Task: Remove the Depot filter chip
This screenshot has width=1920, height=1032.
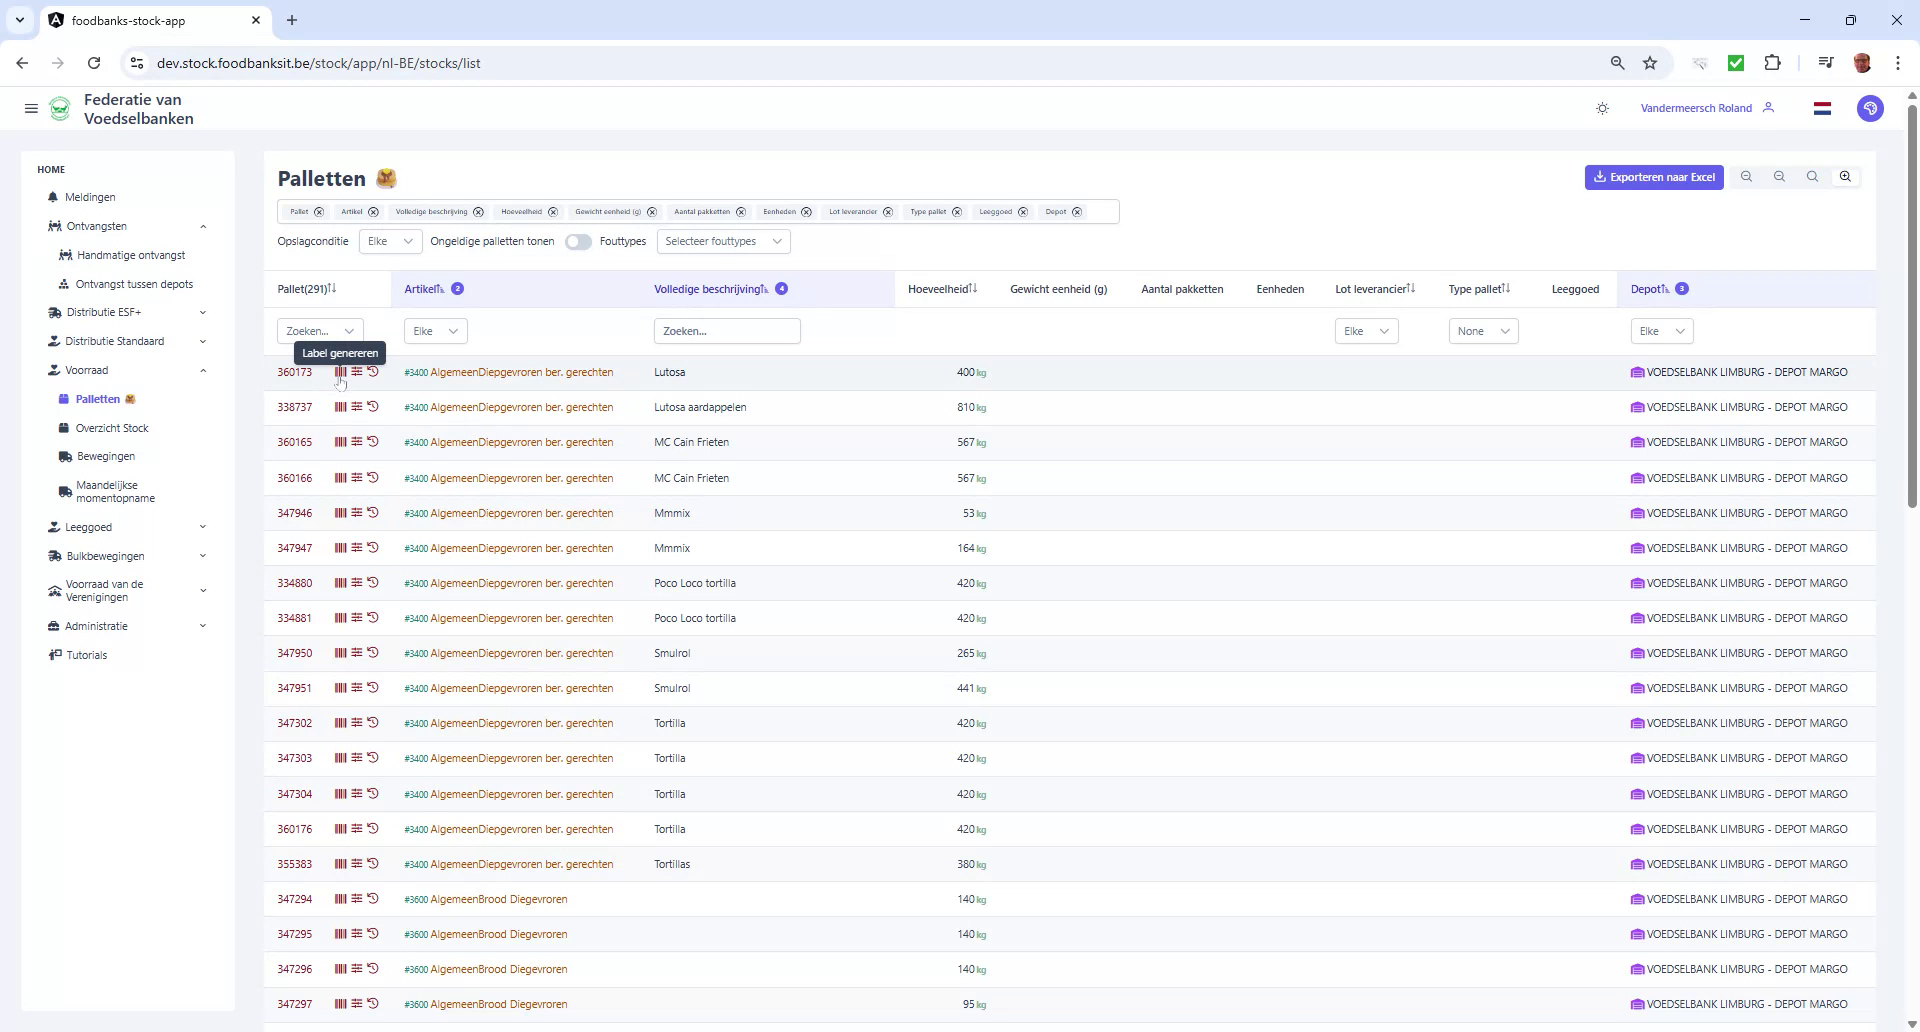Action: 1076,211
